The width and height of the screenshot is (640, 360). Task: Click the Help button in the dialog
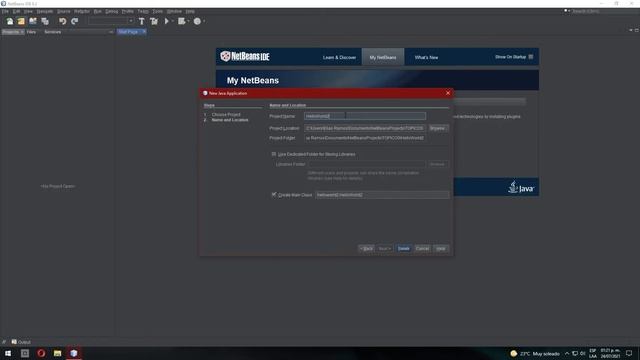441,249
